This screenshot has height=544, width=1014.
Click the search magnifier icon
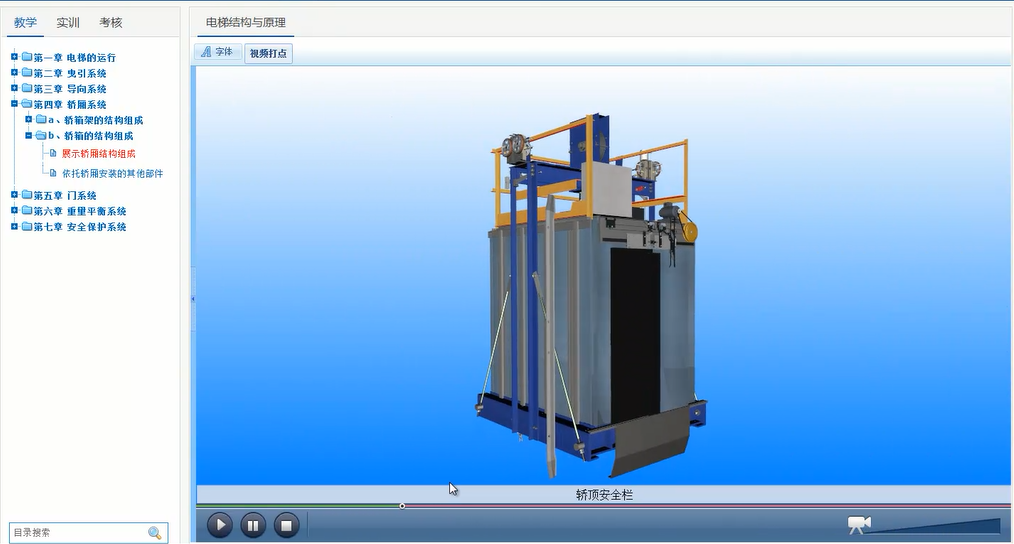pos(155,533)
